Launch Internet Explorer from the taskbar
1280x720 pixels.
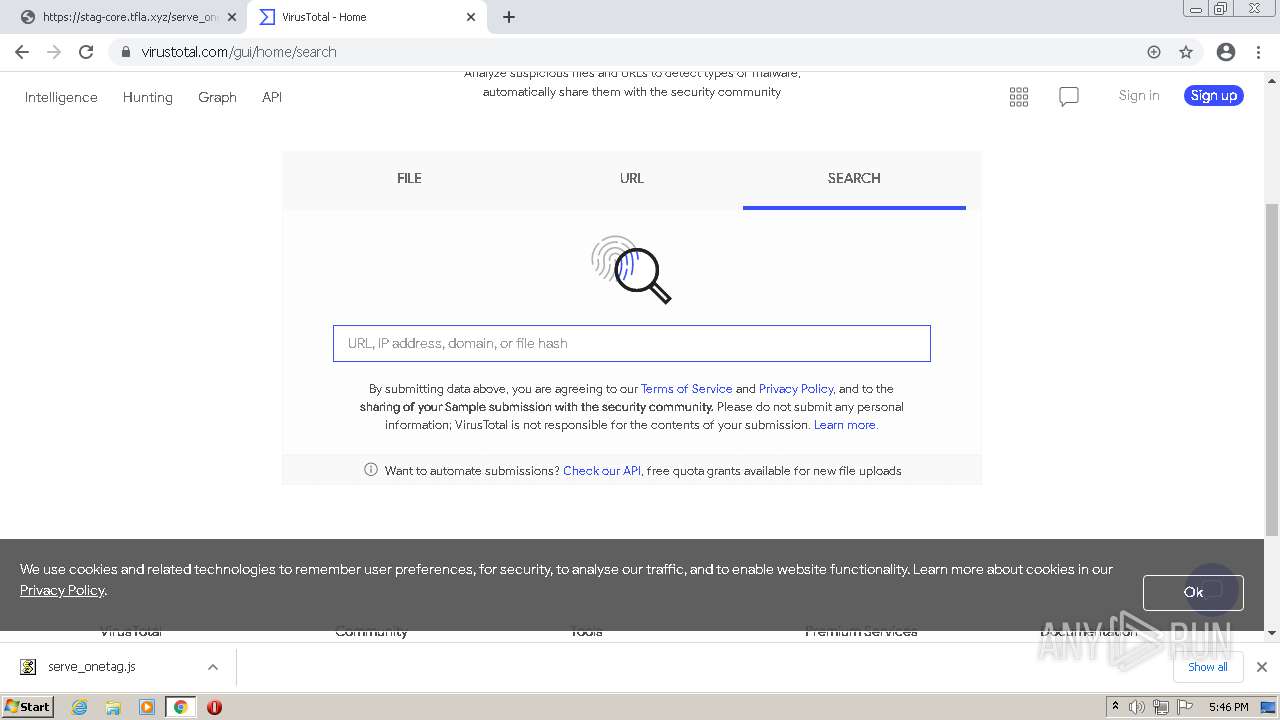[80, 707]
